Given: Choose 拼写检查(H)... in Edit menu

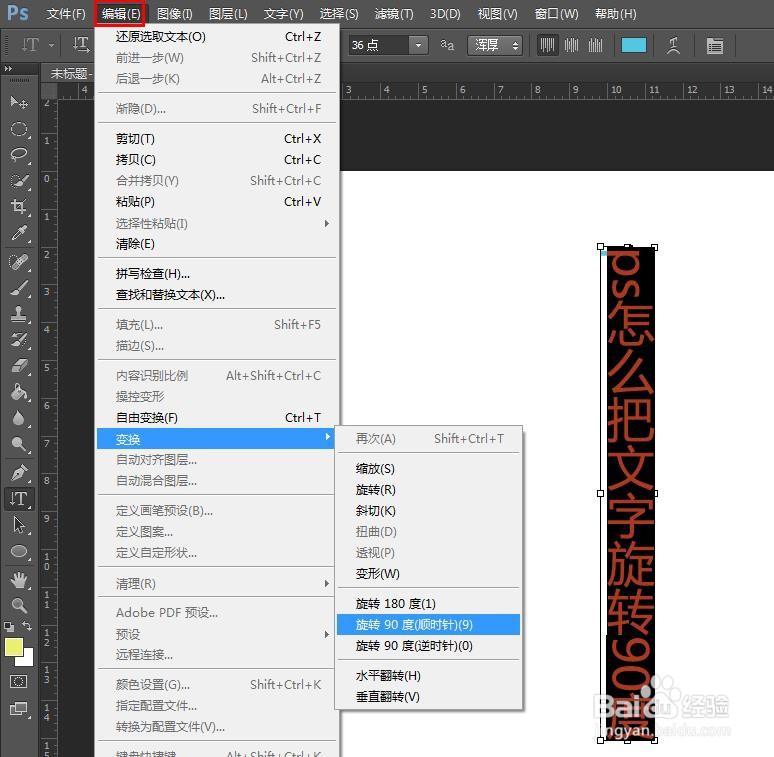Looking at the screenshot, I should pos(216,274).
